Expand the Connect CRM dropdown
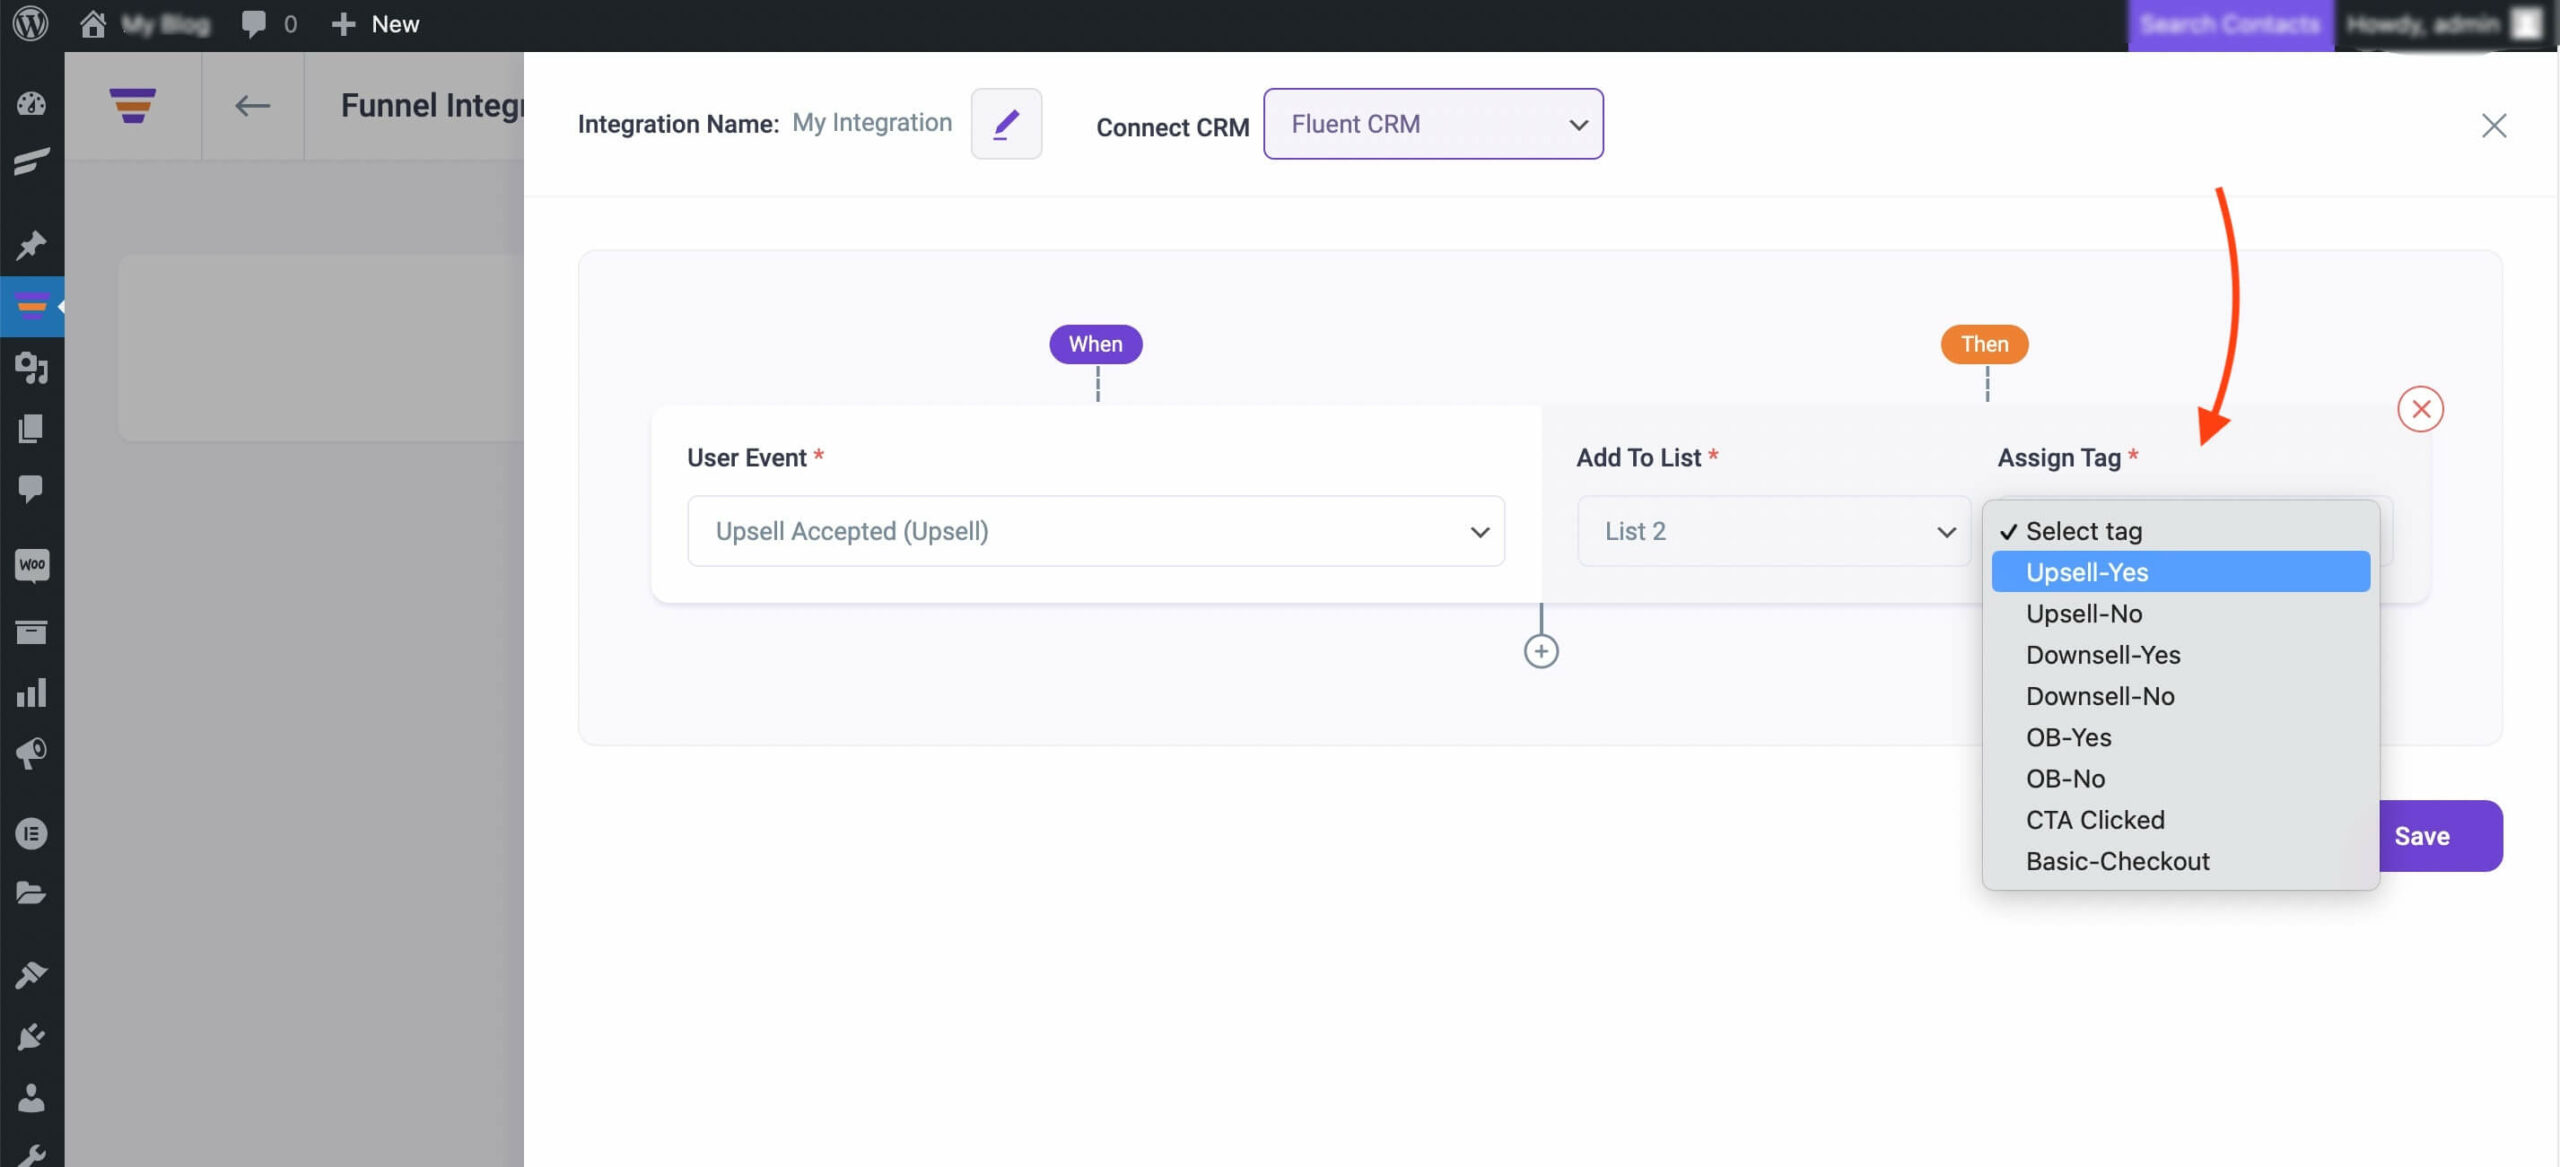Screen dimensions: 2560x1167 pos(1433,122)
